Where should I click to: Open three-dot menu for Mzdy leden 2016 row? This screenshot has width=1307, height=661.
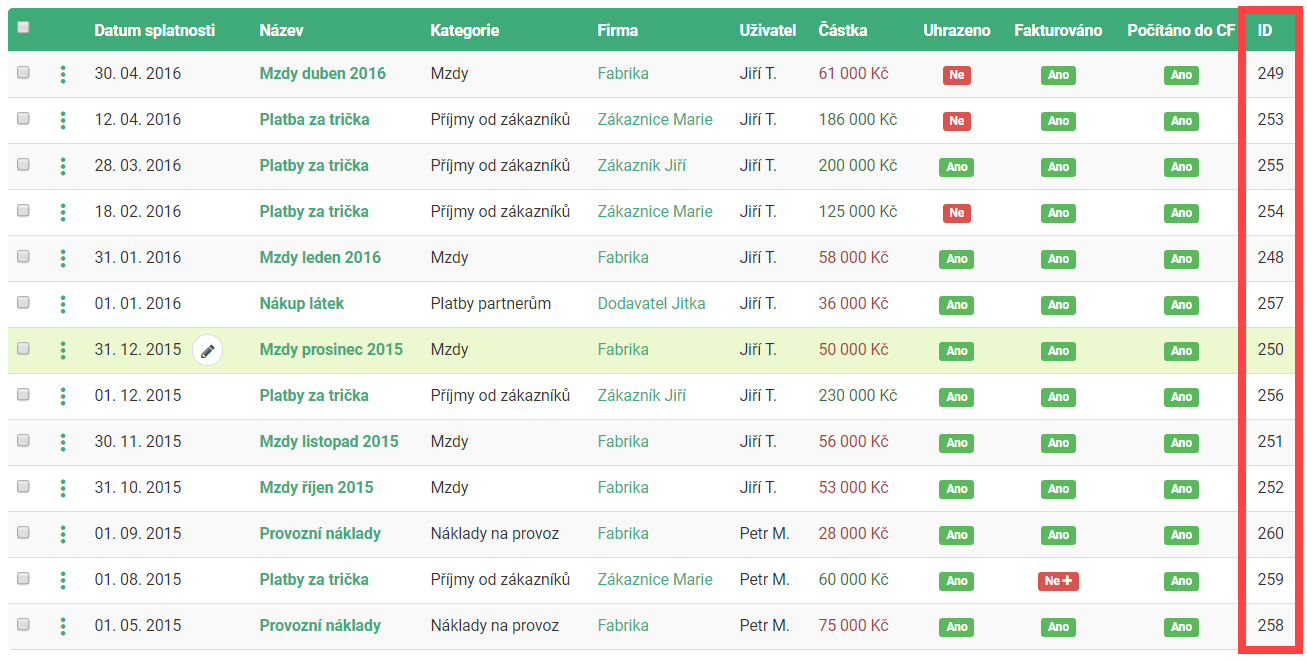pyautogui.click(x=63, y=258)
